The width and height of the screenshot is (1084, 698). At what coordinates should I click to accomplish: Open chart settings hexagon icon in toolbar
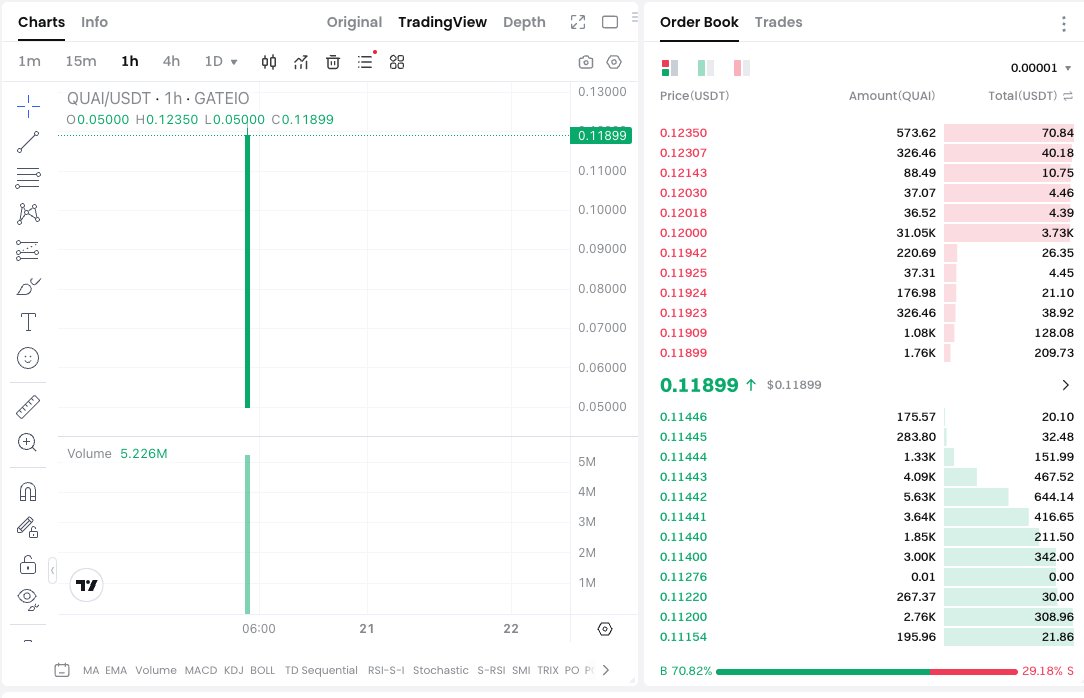coord(614,62)
